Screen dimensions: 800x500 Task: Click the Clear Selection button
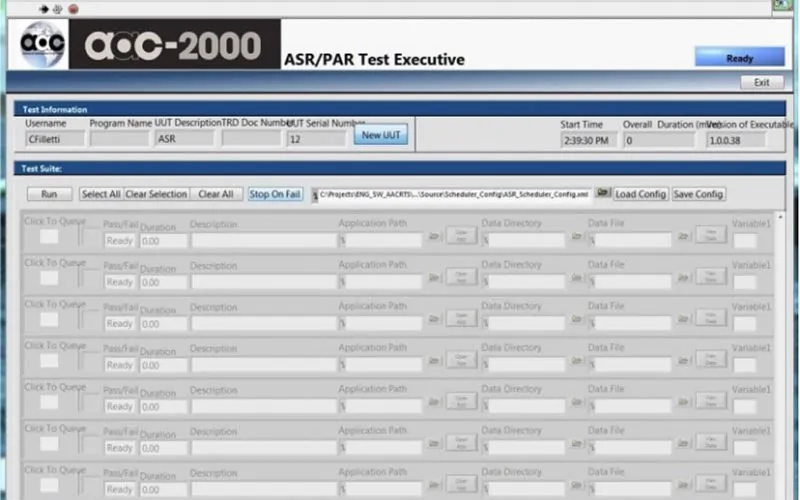156,194
